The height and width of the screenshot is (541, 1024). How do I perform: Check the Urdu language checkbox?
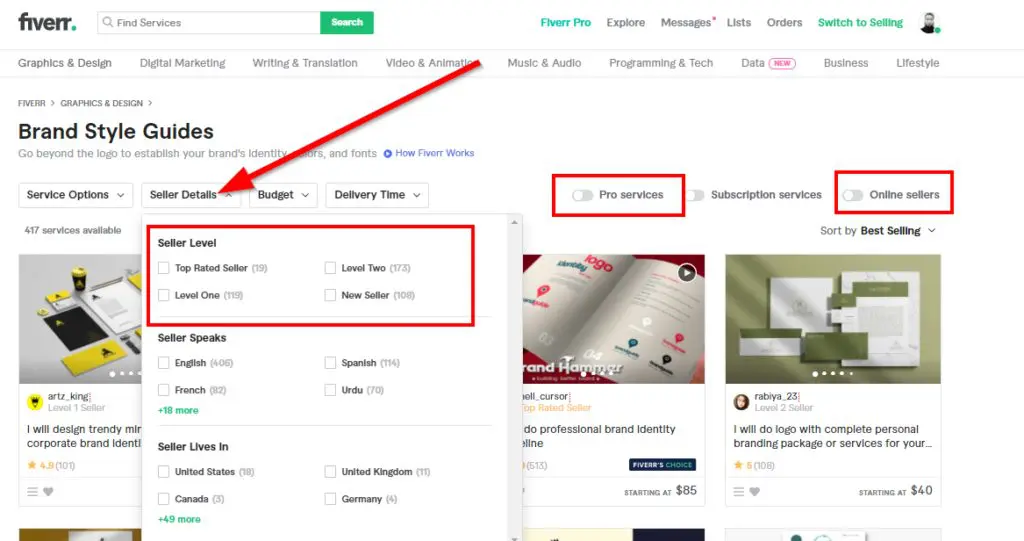click(x=330, y=390)
